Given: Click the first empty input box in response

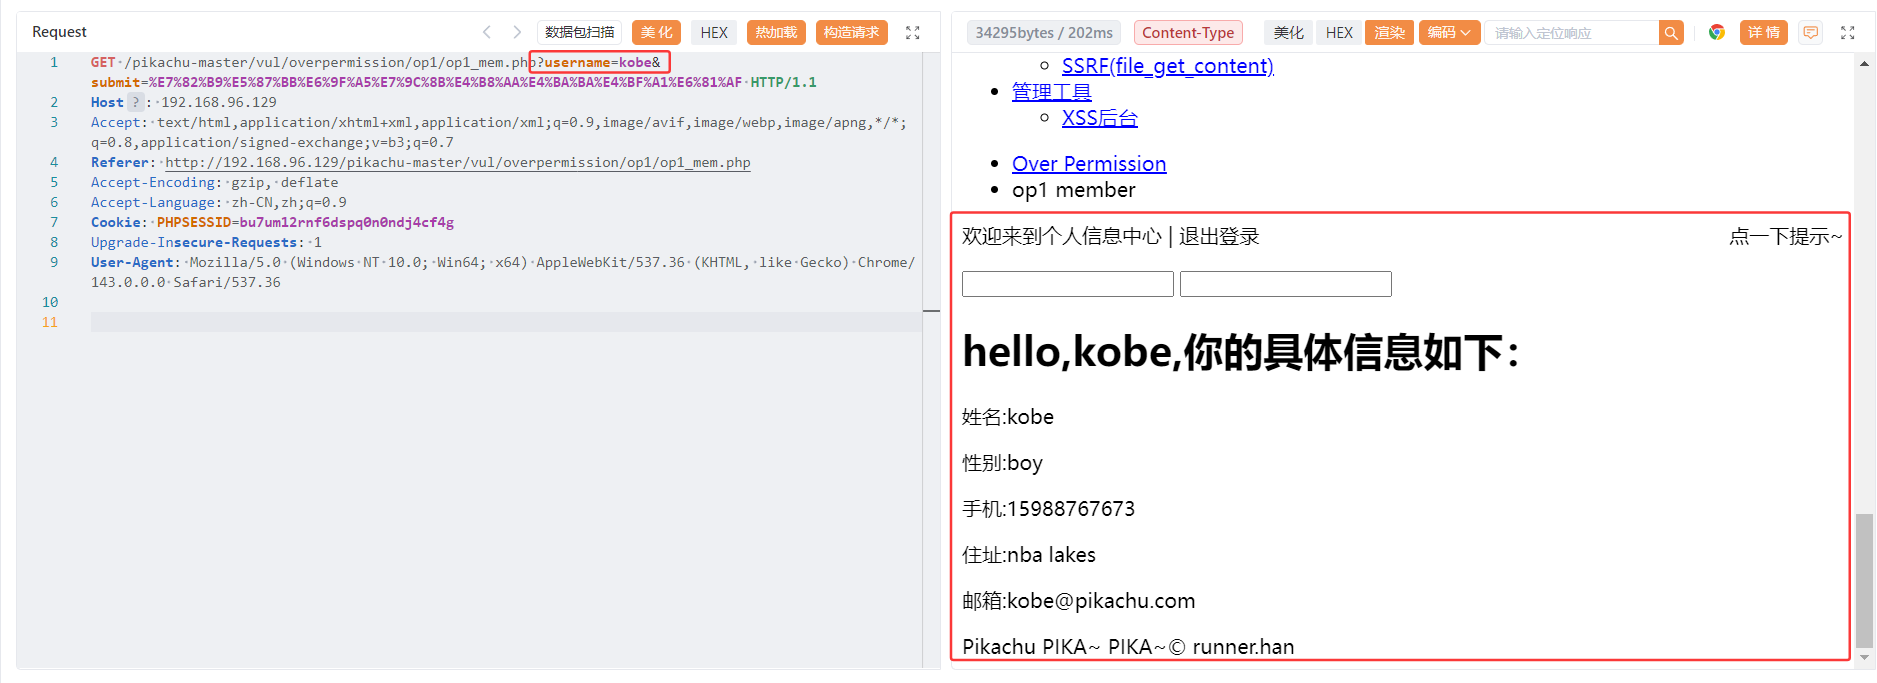Looking at the screenshot, I should pos(1068,284).
